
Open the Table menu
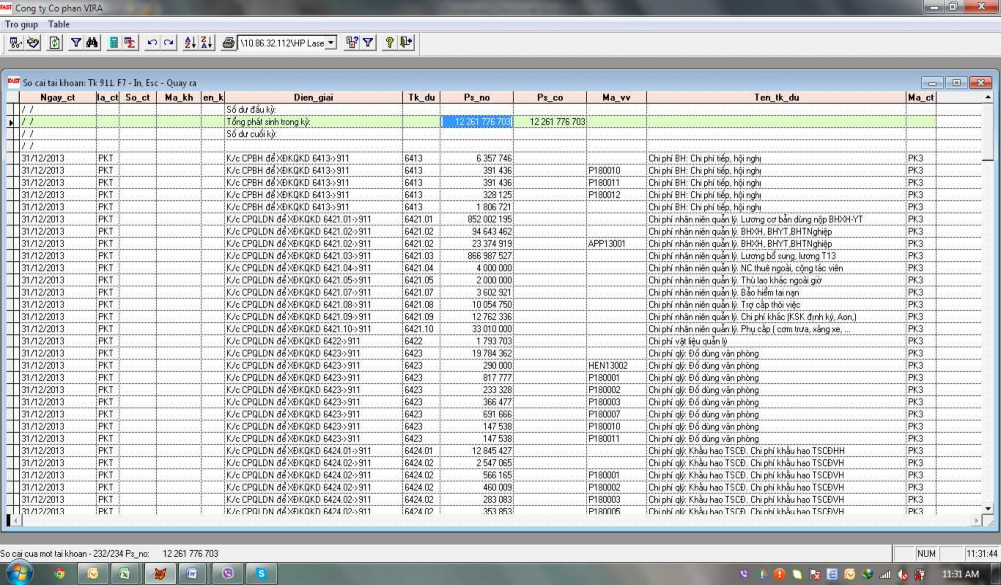pyautogui.click(x=59, y=23)
